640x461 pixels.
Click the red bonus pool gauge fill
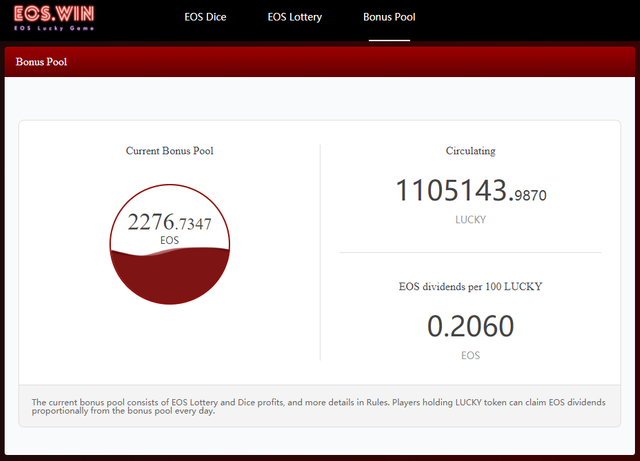coord(170,276)
